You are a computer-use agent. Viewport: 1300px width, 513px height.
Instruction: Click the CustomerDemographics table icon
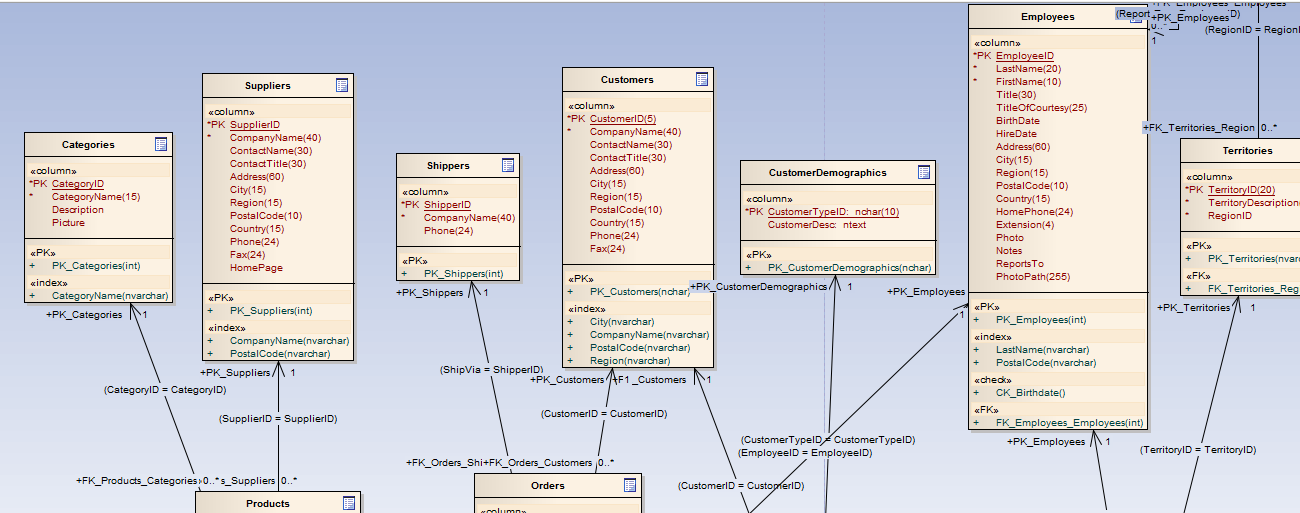click(924, 172)
